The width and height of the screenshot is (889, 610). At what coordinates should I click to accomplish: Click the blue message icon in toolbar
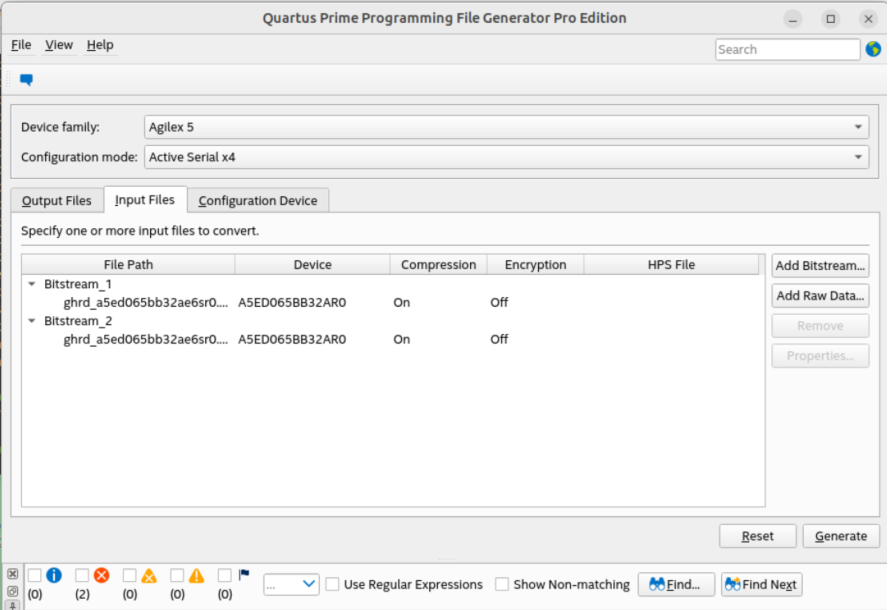26,80
